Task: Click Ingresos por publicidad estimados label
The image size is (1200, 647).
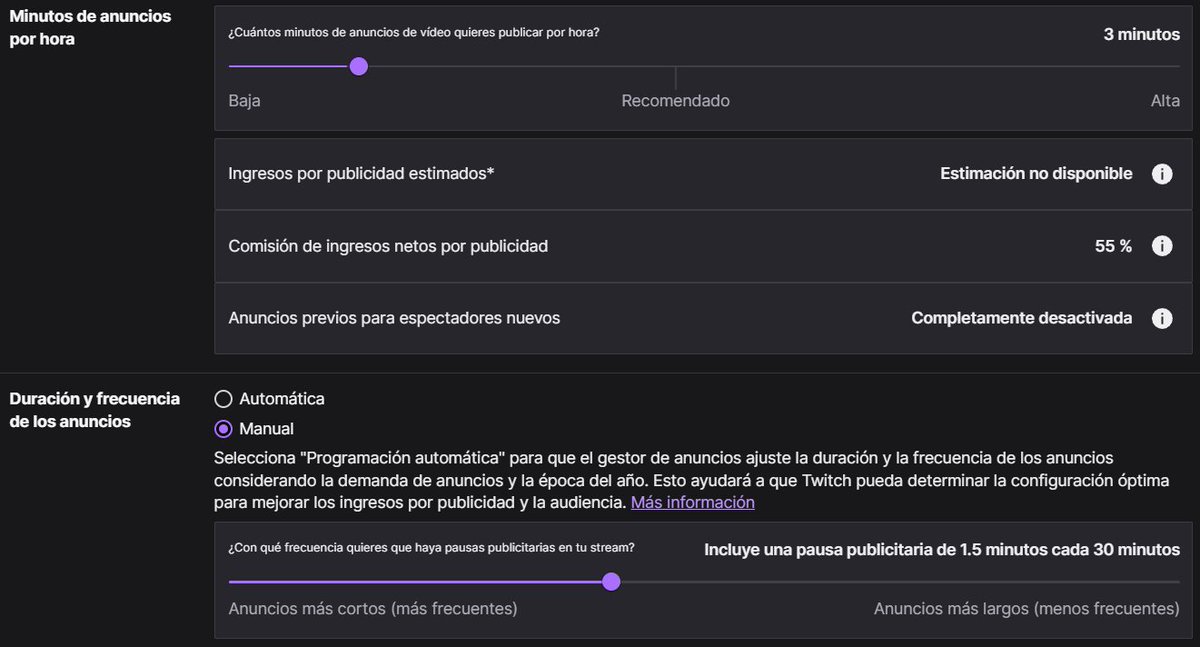Action: pyautogui.click(x=362, y=174)
